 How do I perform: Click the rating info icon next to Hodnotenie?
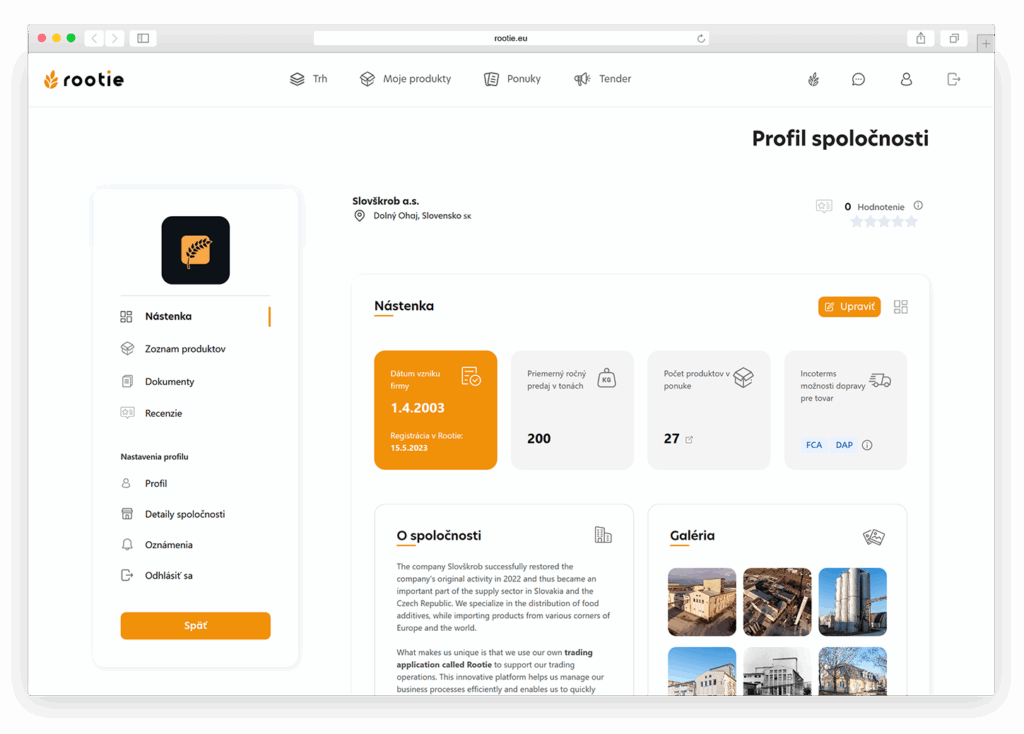click(x=918, y=206)
